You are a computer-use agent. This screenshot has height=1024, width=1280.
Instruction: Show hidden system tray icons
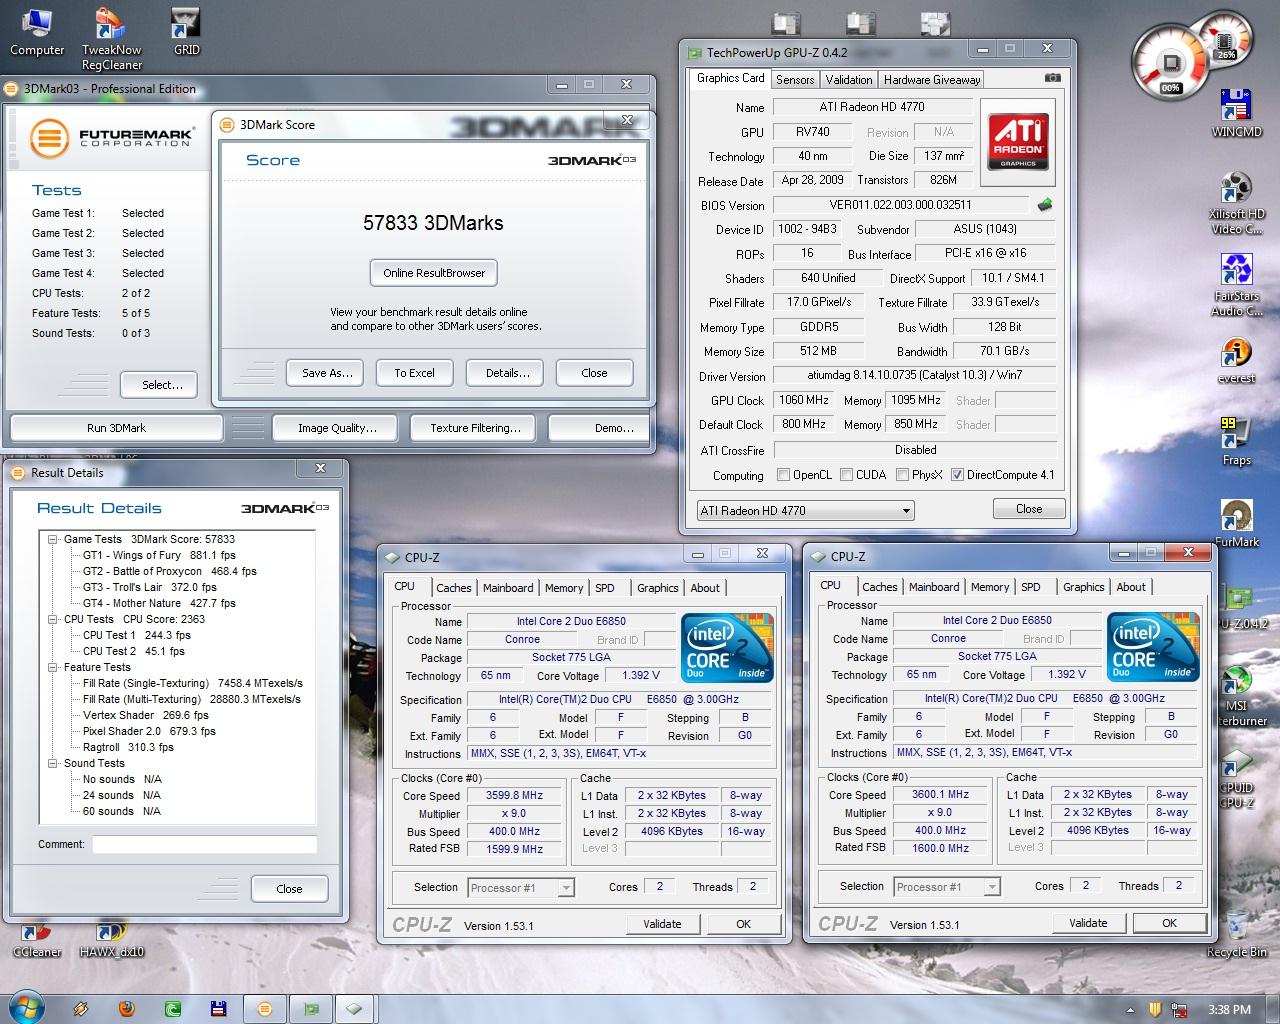click(1131, 1010)
